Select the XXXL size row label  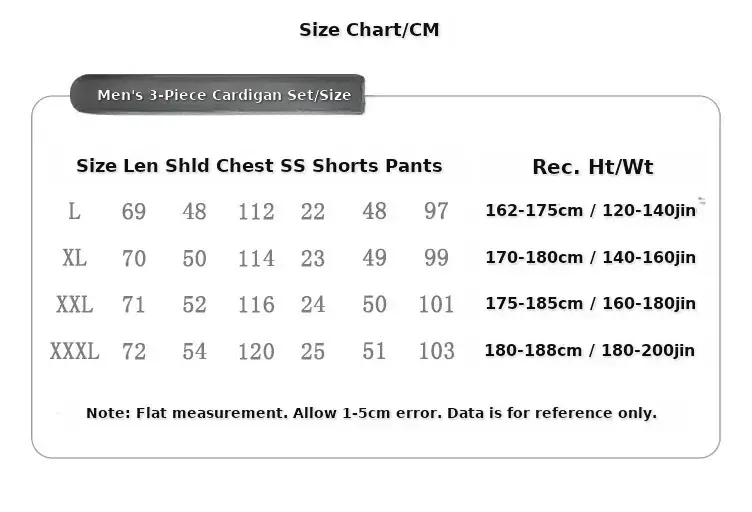pyautogui.click(x=74, y=351)
